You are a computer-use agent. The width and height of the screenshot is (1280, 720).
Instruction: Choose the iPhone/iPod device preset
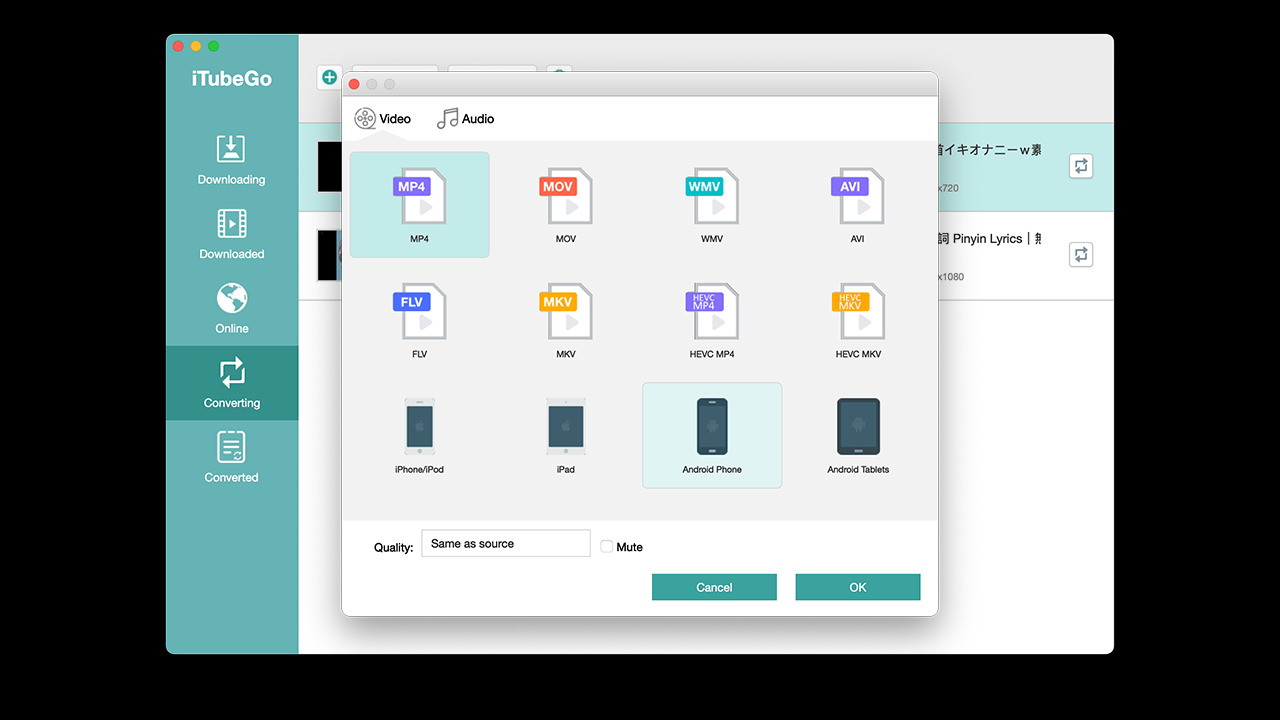[419, 428]
